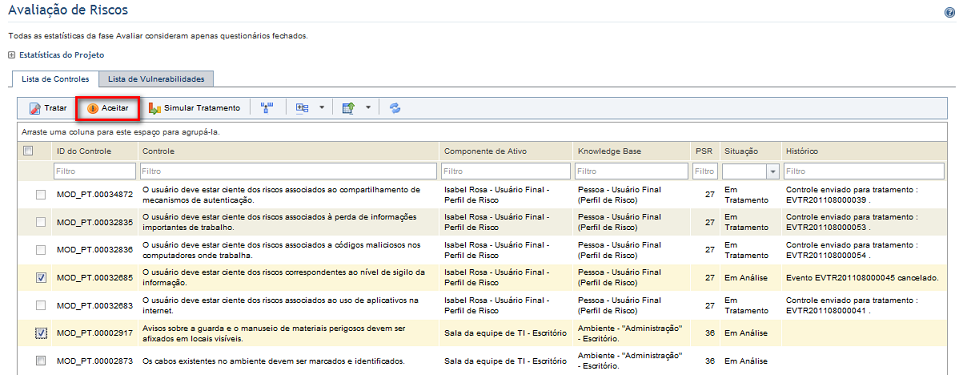The height and width of the screenshot is (375, 963).
Task: Click the 'Avaliação de Riscos' page heading
Action: [68, 10]
